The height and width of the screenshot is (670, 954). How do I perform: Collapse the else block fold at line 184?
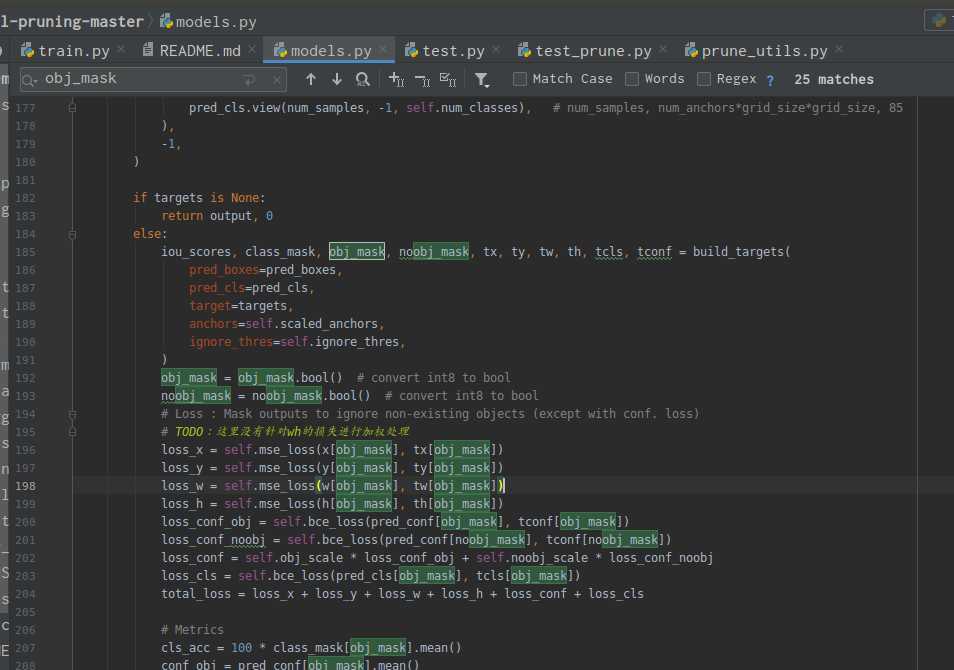[x=72, y=234]
